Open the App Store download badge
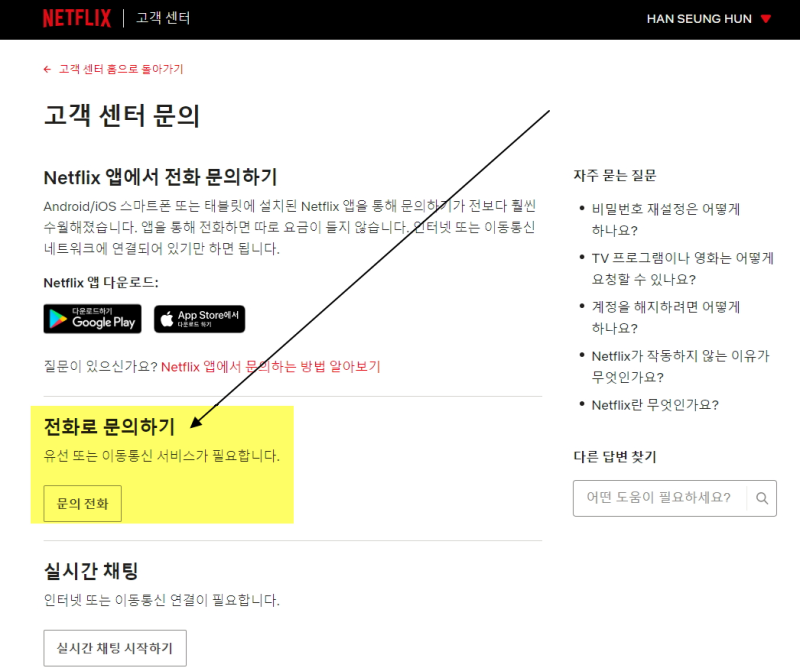800x668 pixels. [x=199, y=318]
